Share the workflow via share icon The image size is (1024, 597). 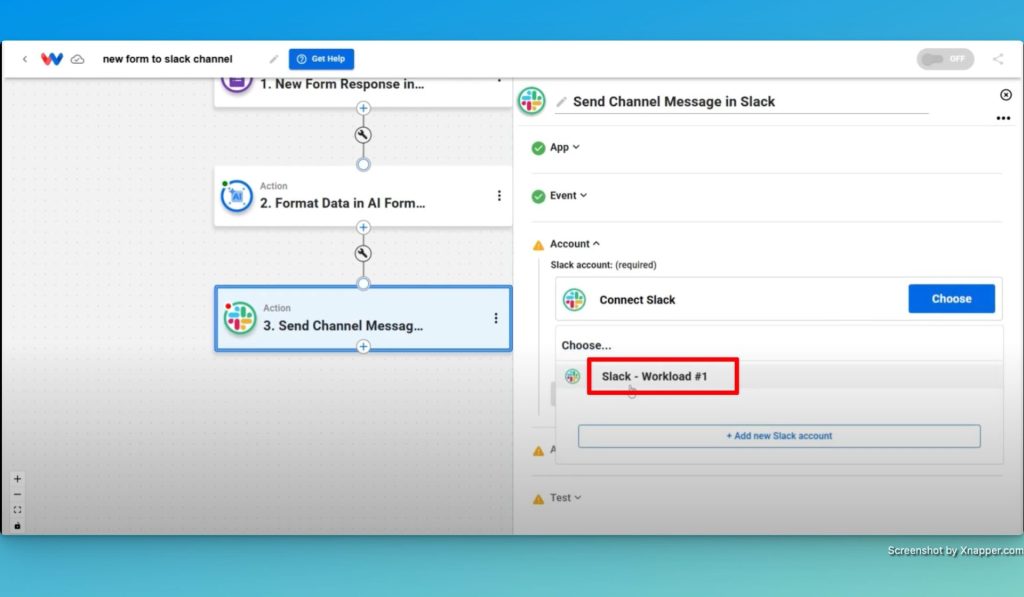[998, 59]
